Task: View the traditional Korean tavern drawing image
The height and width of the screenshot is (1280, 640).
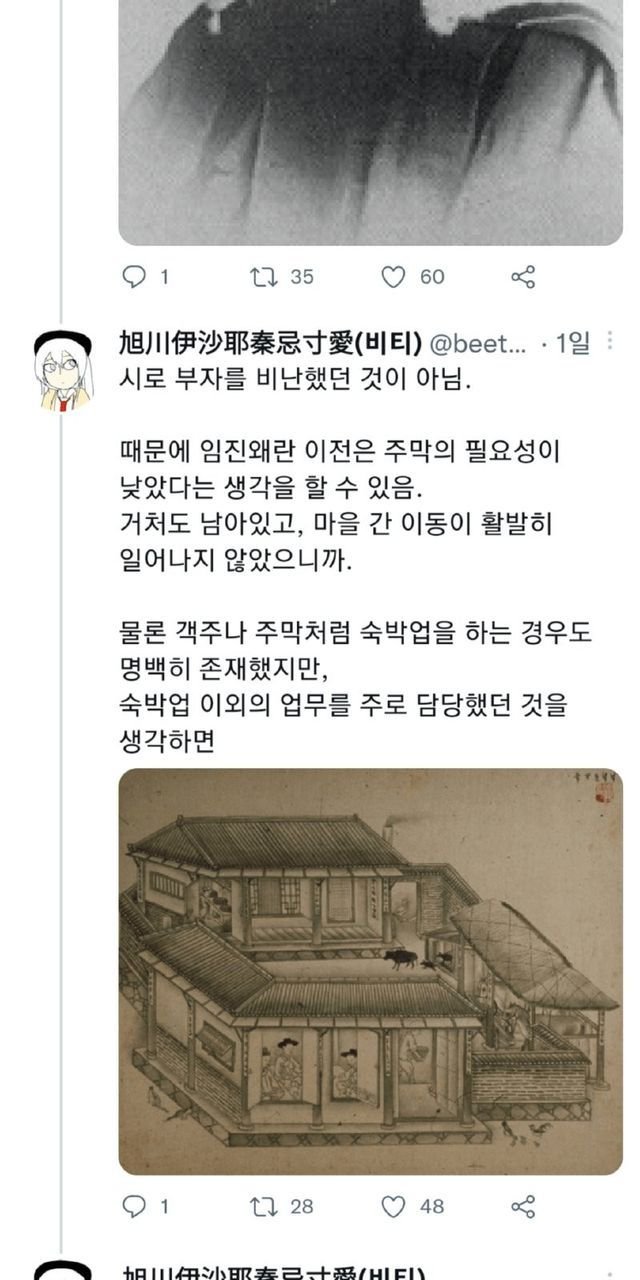Action: [x=370, y=971]
